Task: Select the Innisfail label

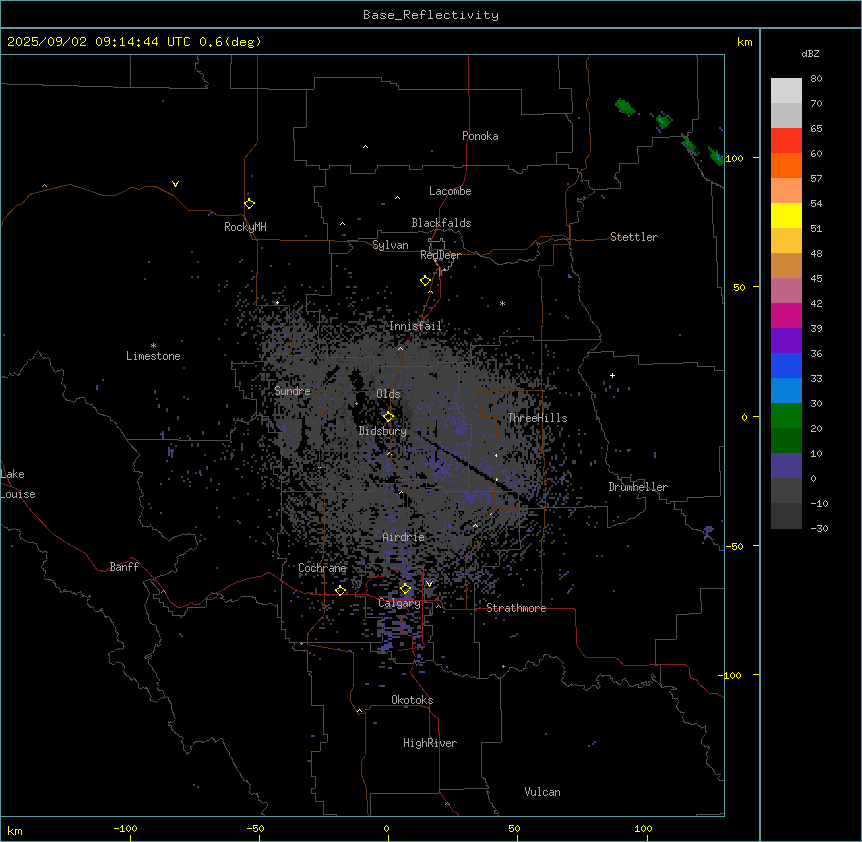Action: pyautogui.click(x=415, y=326)
